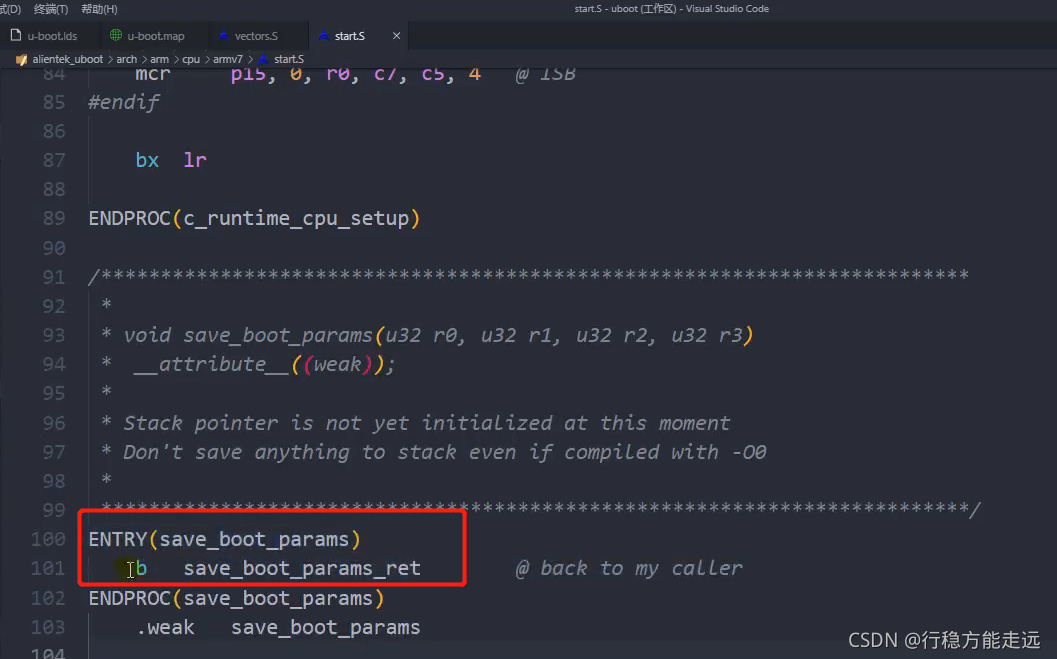
Task: Open the cpu breadcrumb segment
Action: click(191, 59)
